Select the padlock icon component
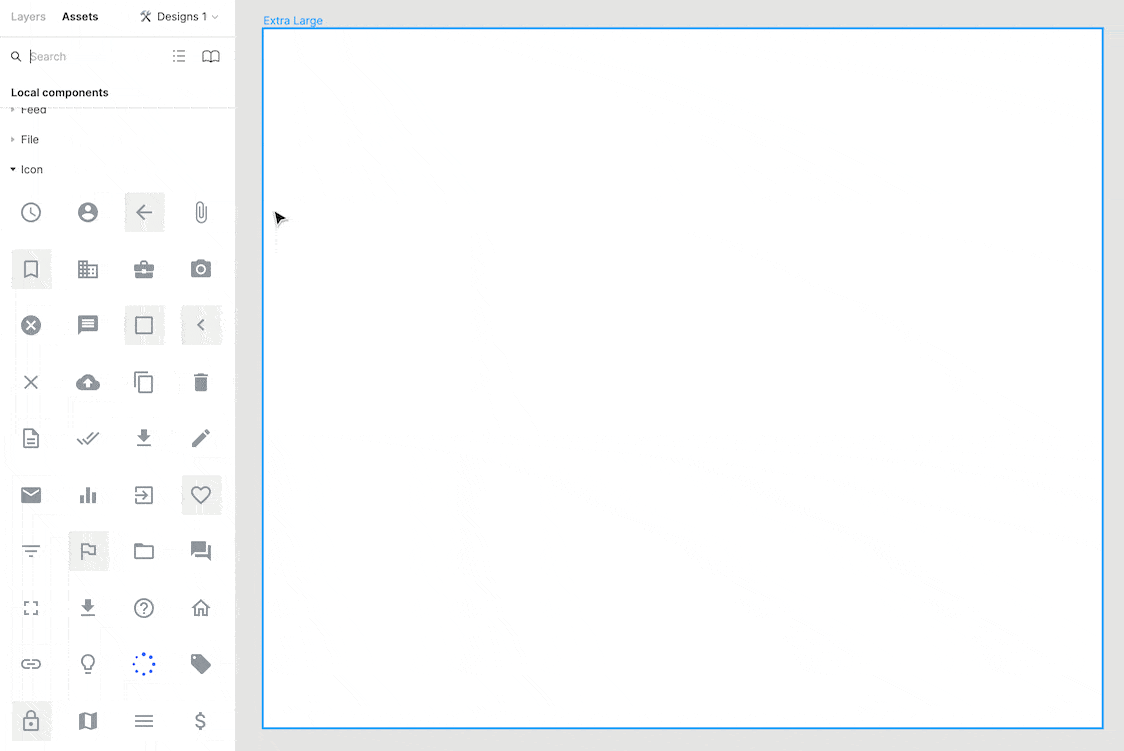This screenshot has width=1124, height=751. click(x=31, y=720)
